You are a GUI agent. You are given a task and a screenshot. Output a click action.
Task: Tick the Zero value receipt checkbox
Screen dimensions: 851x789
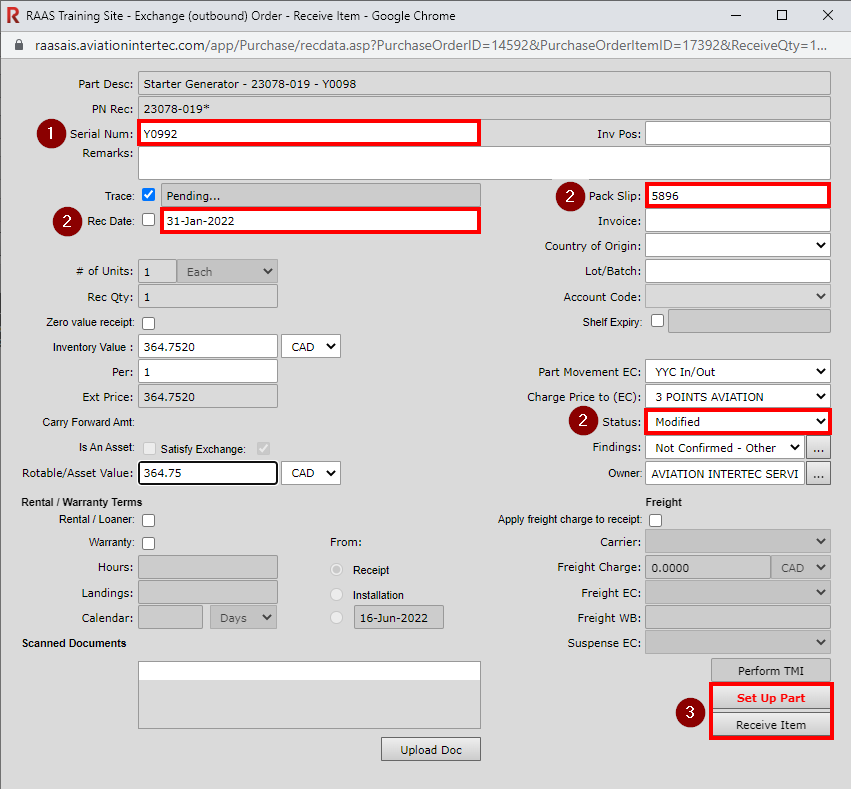[149, 323]
